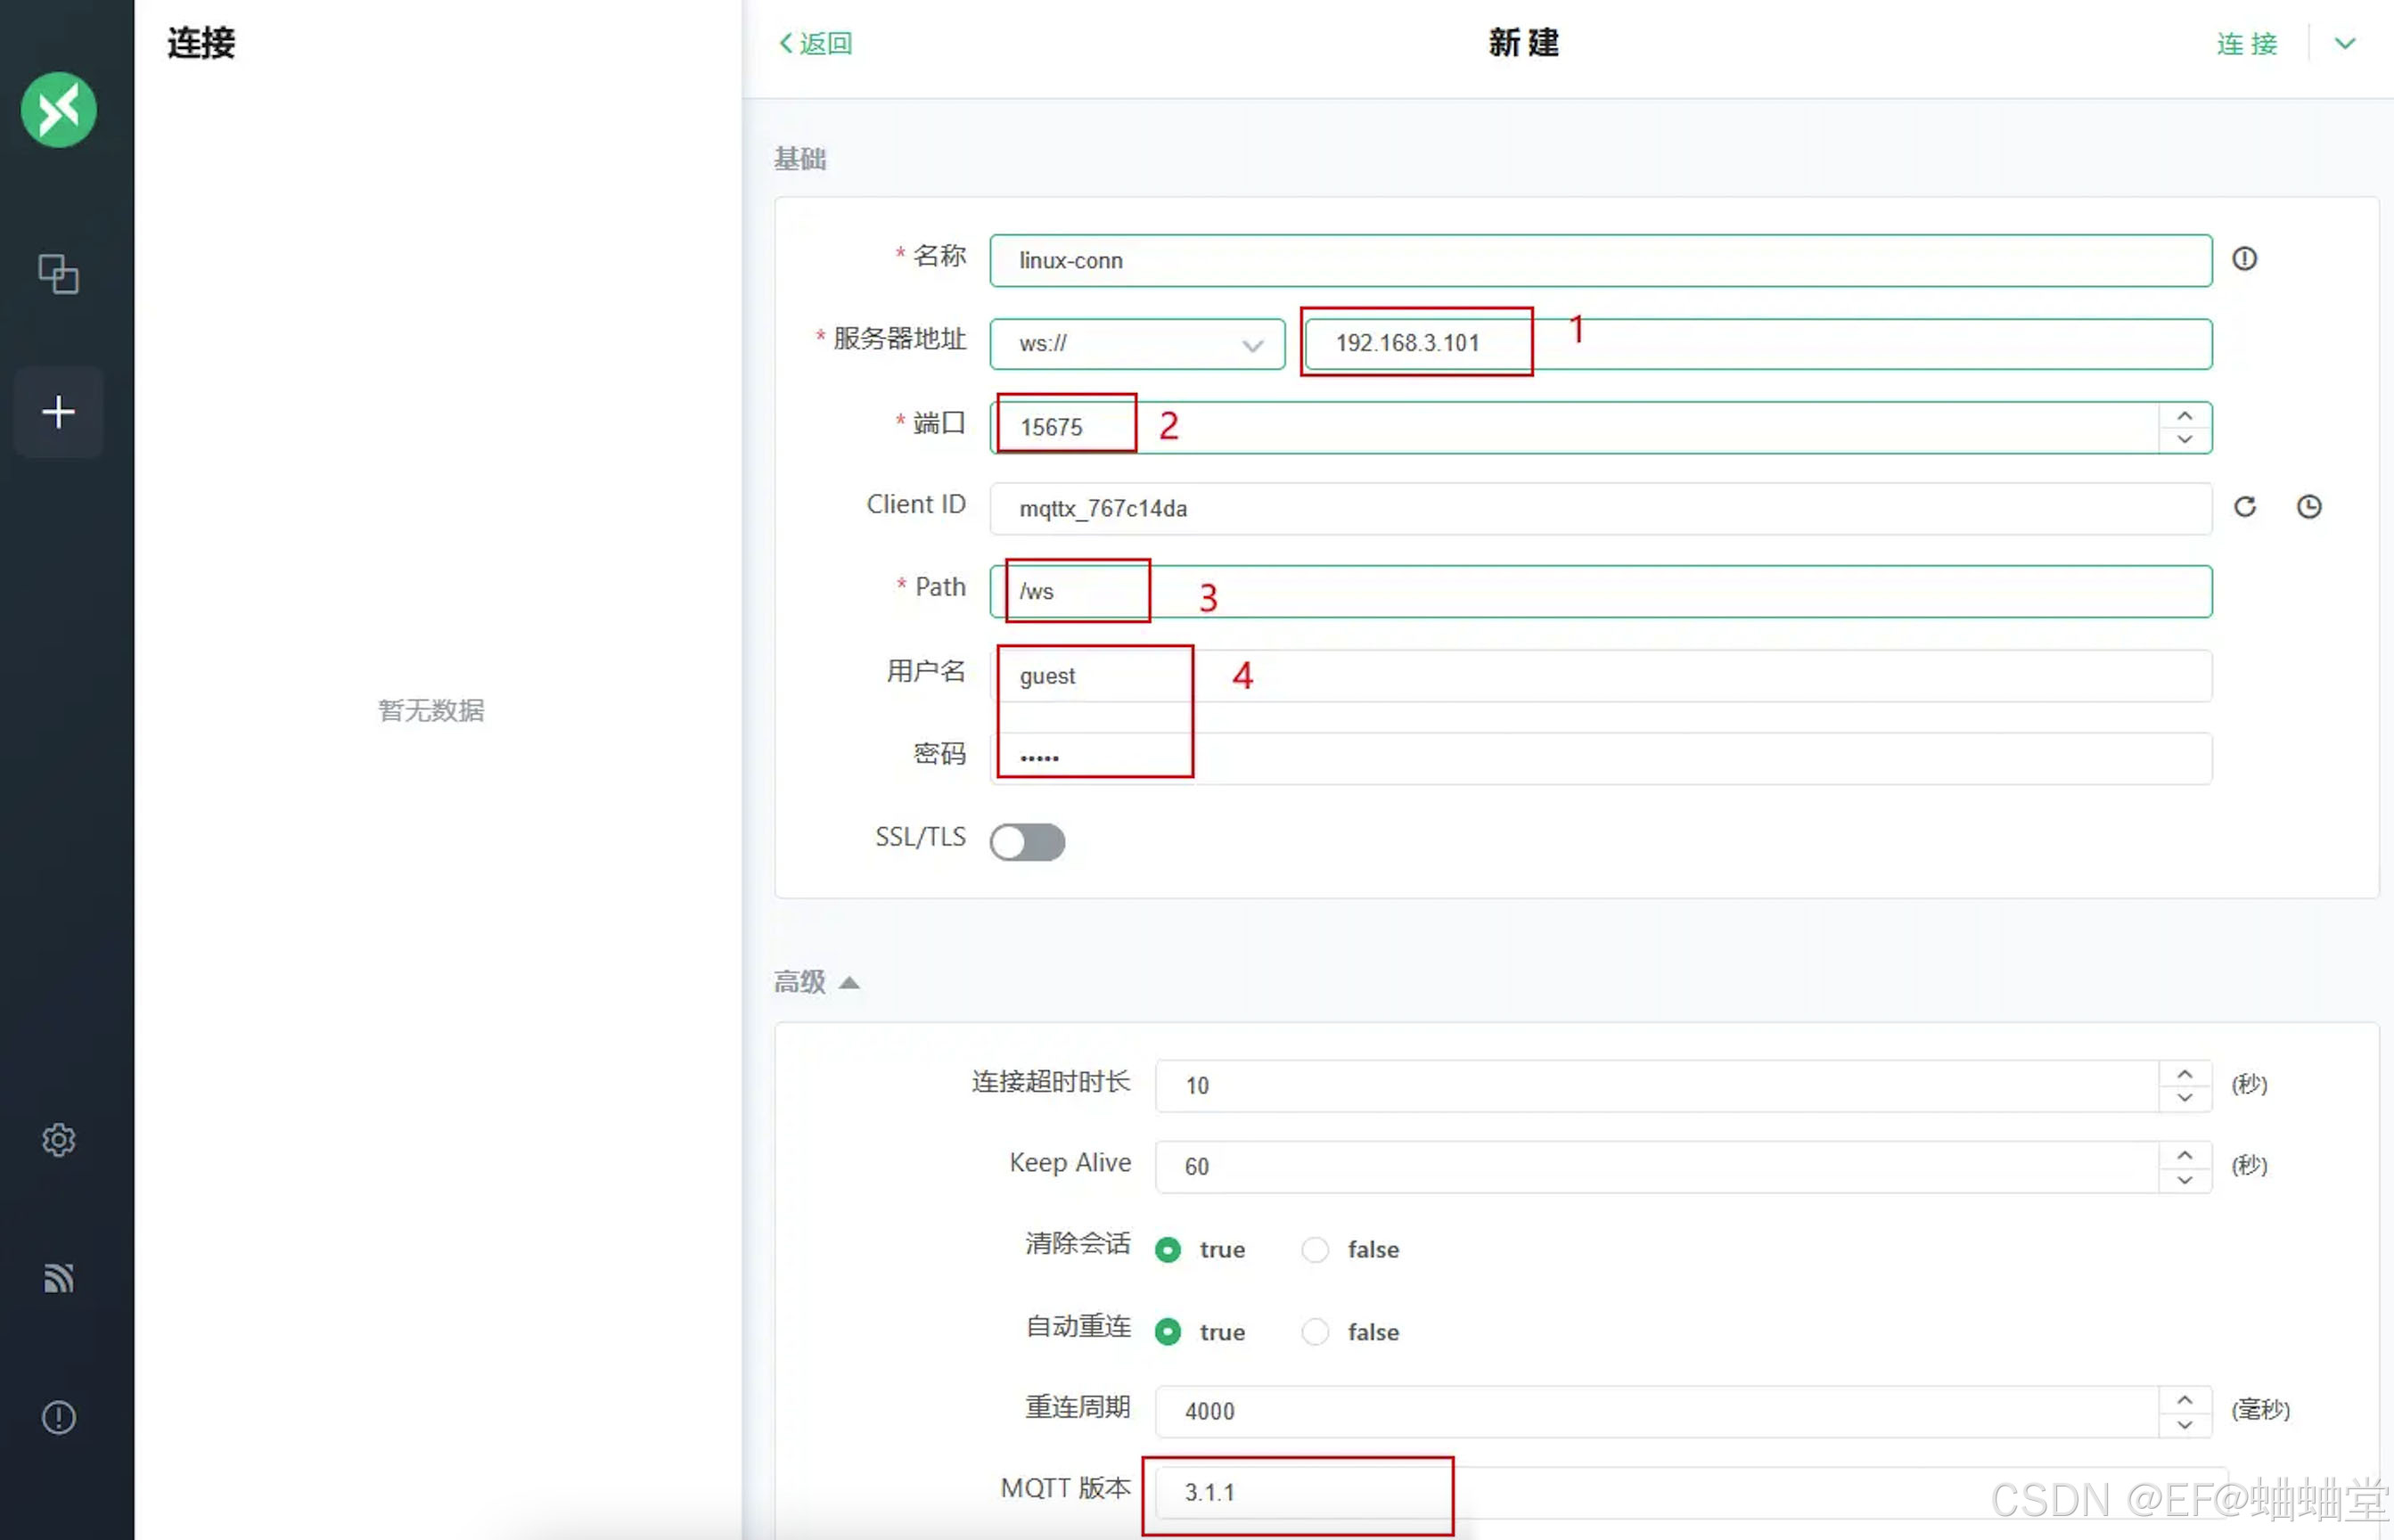Collapse the 高级 advanced section
2394x1540 pixels.
[817, 982]
